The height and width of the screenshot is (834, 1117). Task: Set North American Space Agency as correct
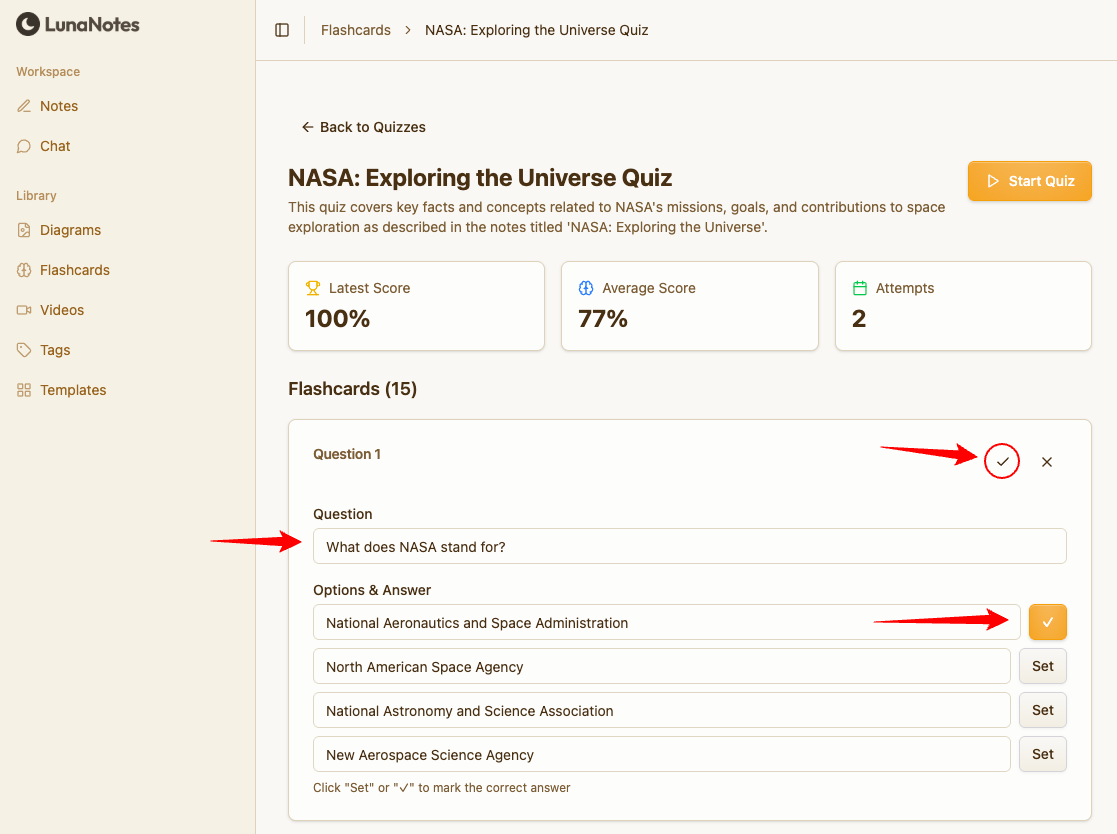(x=1042, y=666)
